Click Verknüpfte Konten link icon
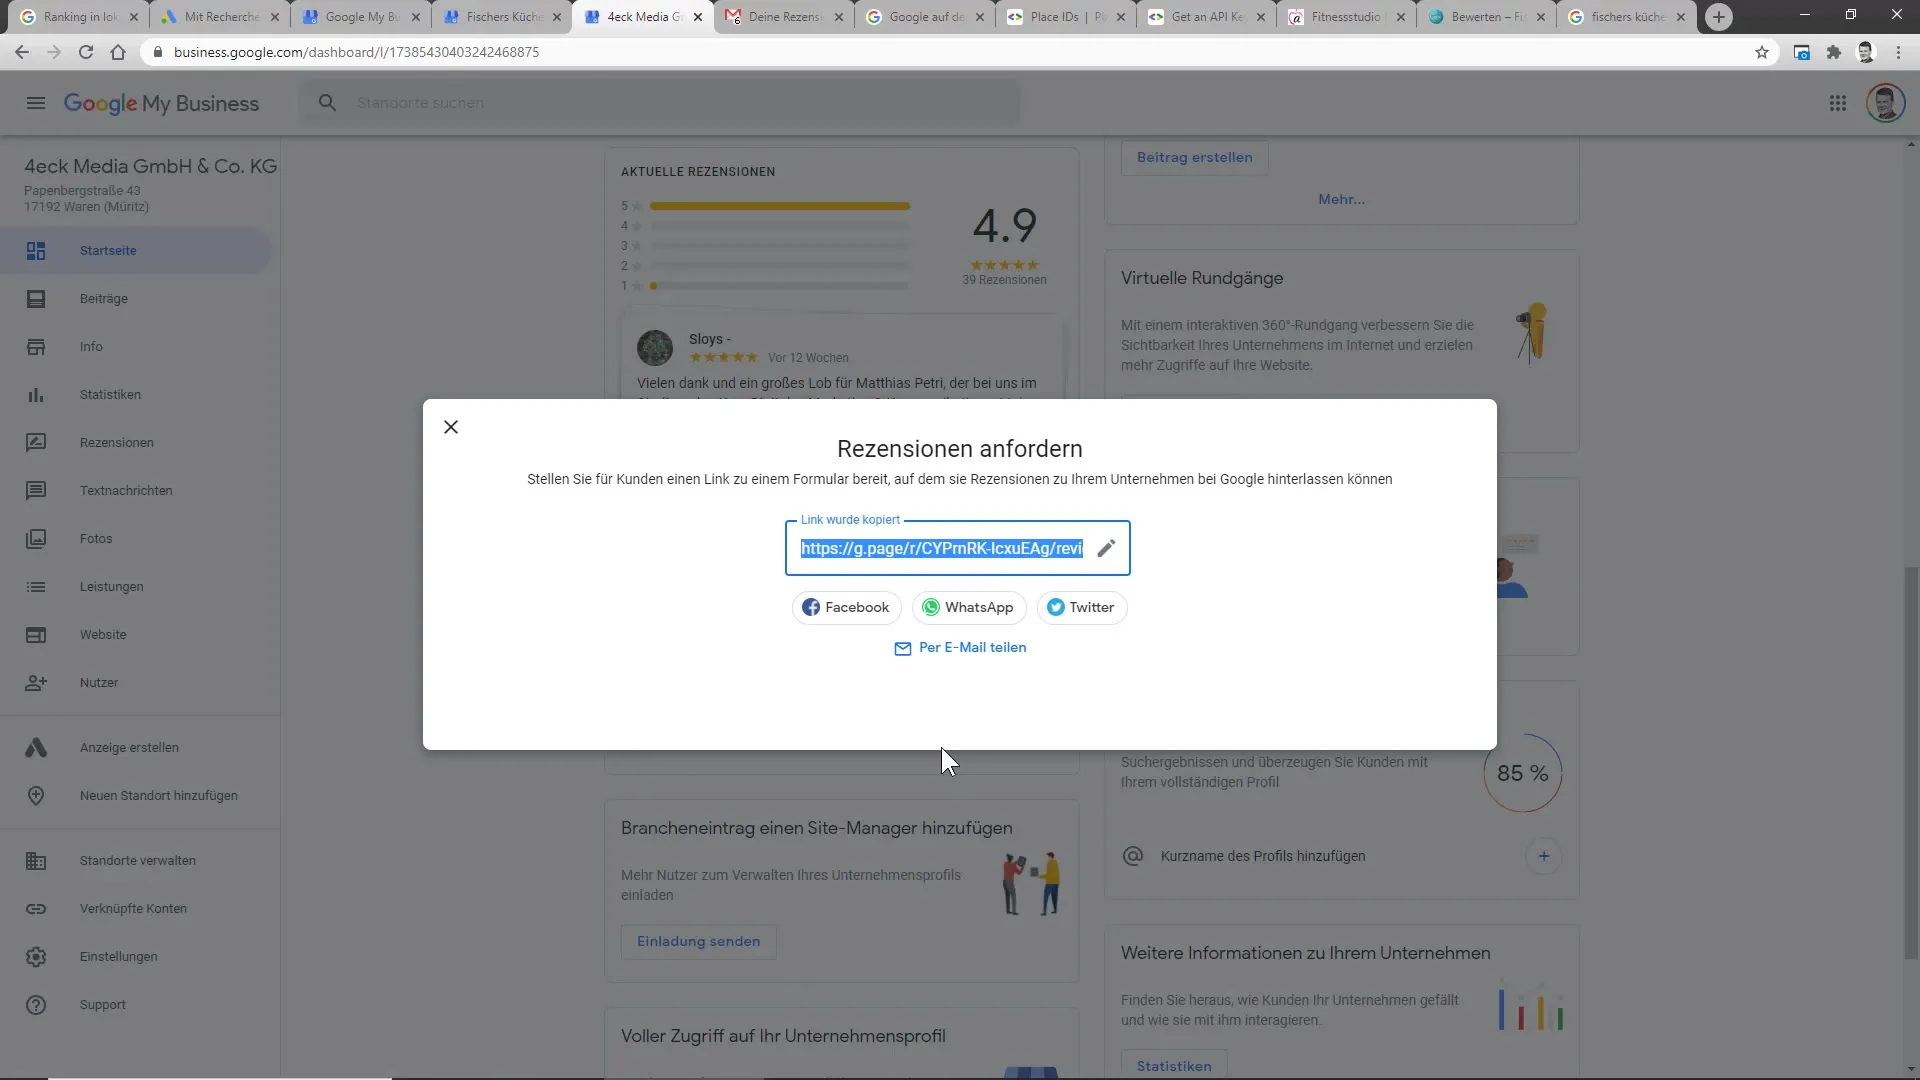The height and width of the screenshot is (1080, 1920). coord(36,909)
